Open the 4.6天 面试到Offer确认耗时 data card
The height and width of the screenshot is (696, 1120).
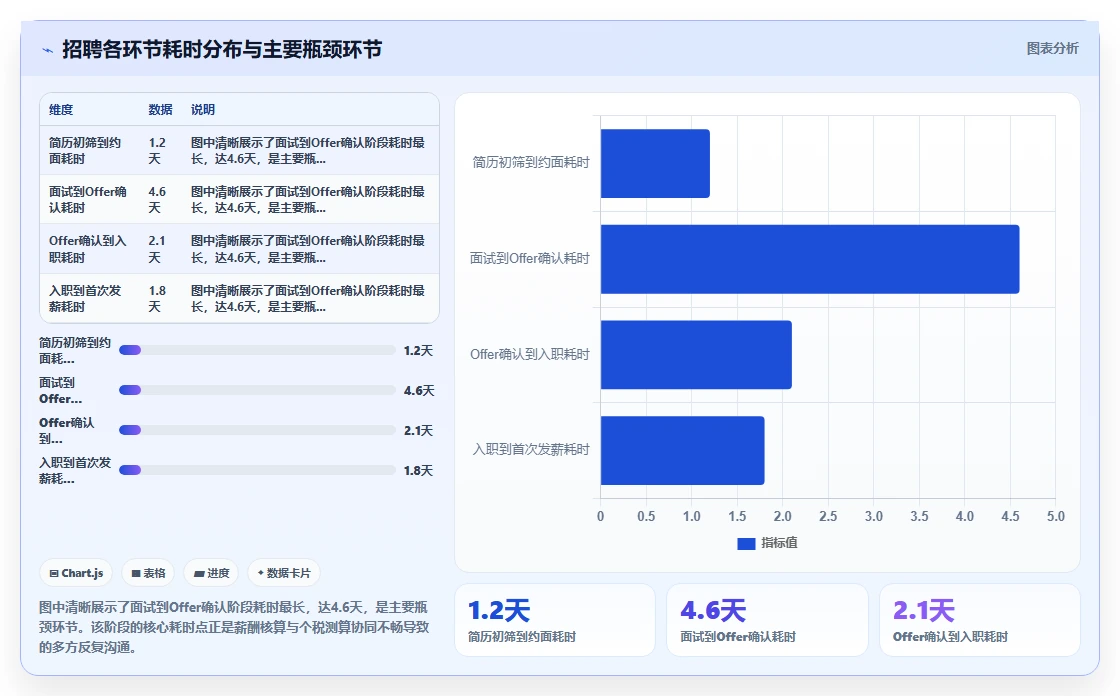[767, 620]
